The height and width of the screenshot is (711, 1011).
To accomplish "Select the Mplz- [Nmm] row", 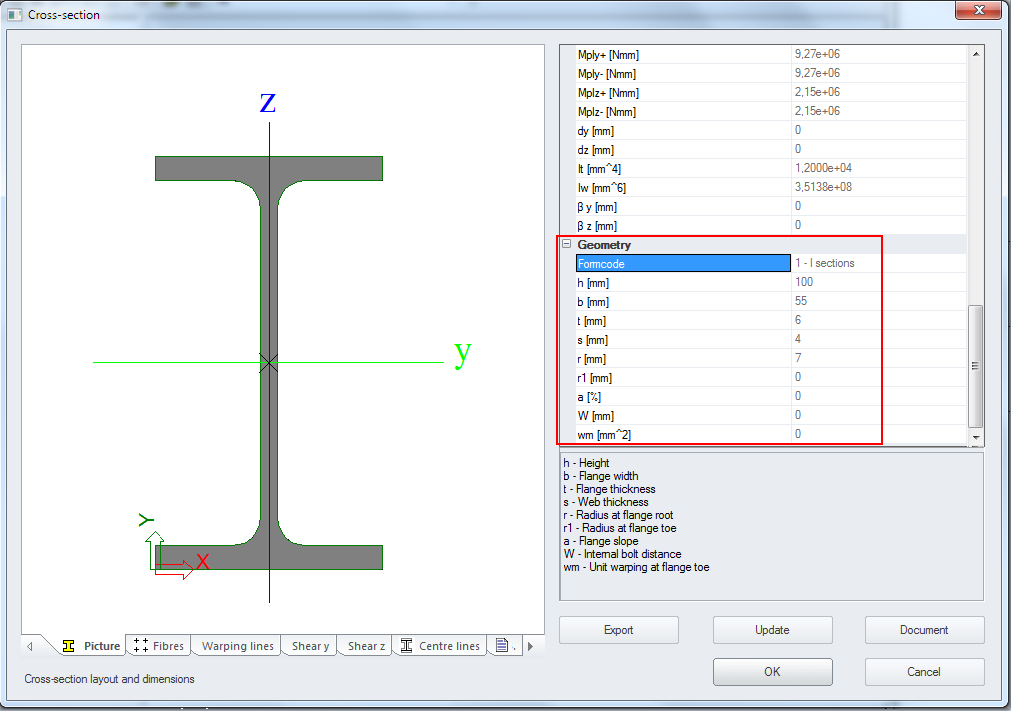I will point(771,112).
